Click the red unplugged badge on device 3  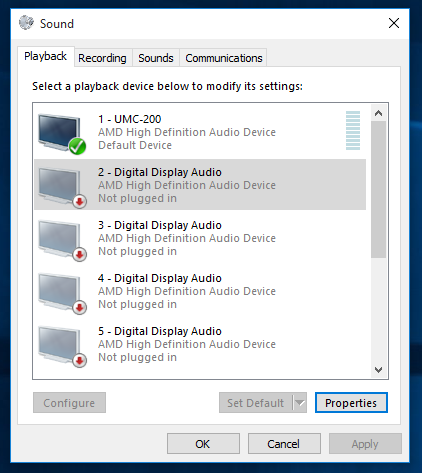pos(80,255)
